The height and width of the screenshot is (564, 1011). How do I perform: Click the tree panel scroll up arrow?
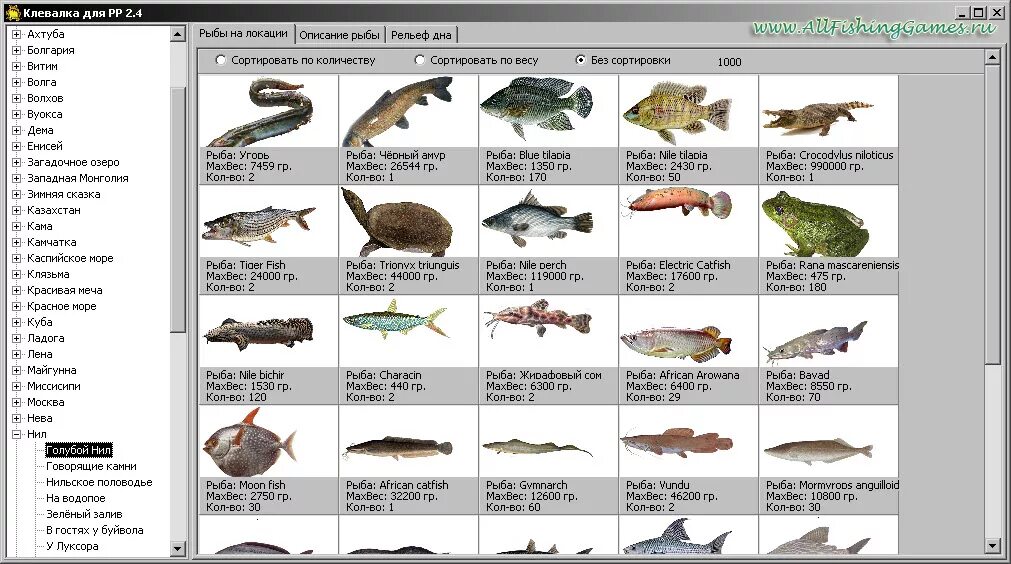pos(178,34)
